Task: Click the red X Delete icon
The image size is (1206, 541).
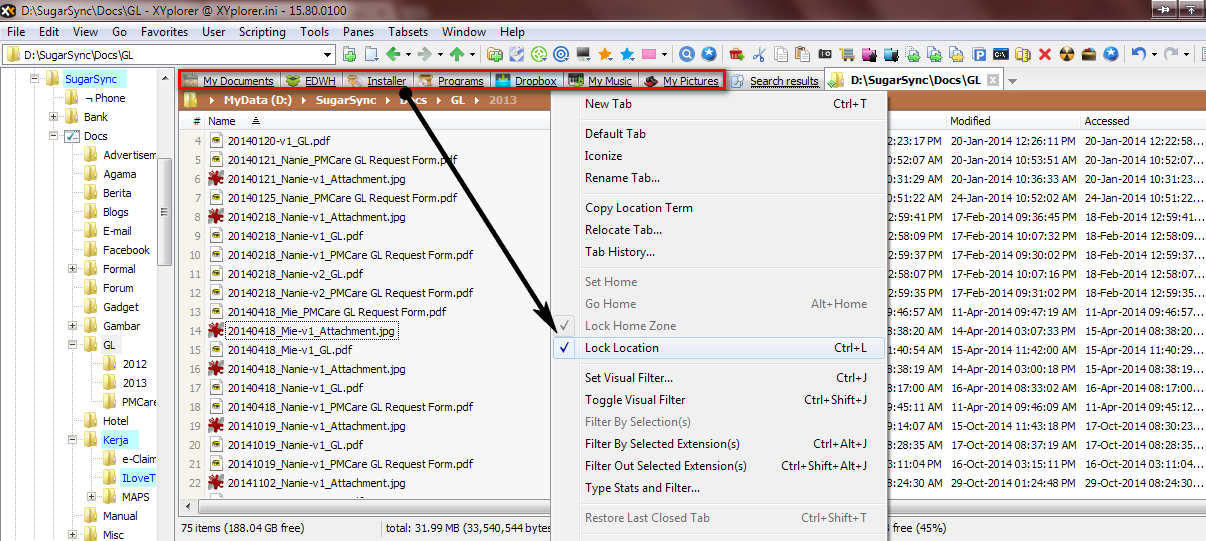Action: point(1045,54)
